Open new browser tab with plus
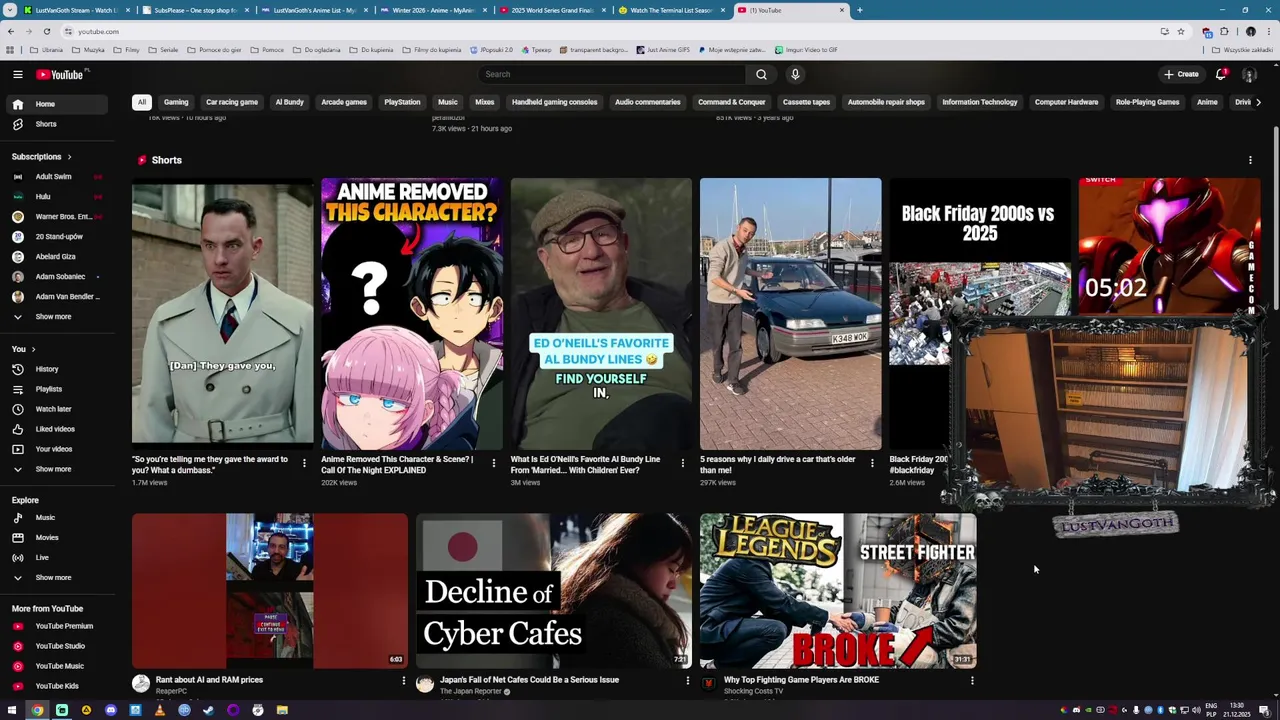The height and width of the screenshot is (720, 1280). 860,10
